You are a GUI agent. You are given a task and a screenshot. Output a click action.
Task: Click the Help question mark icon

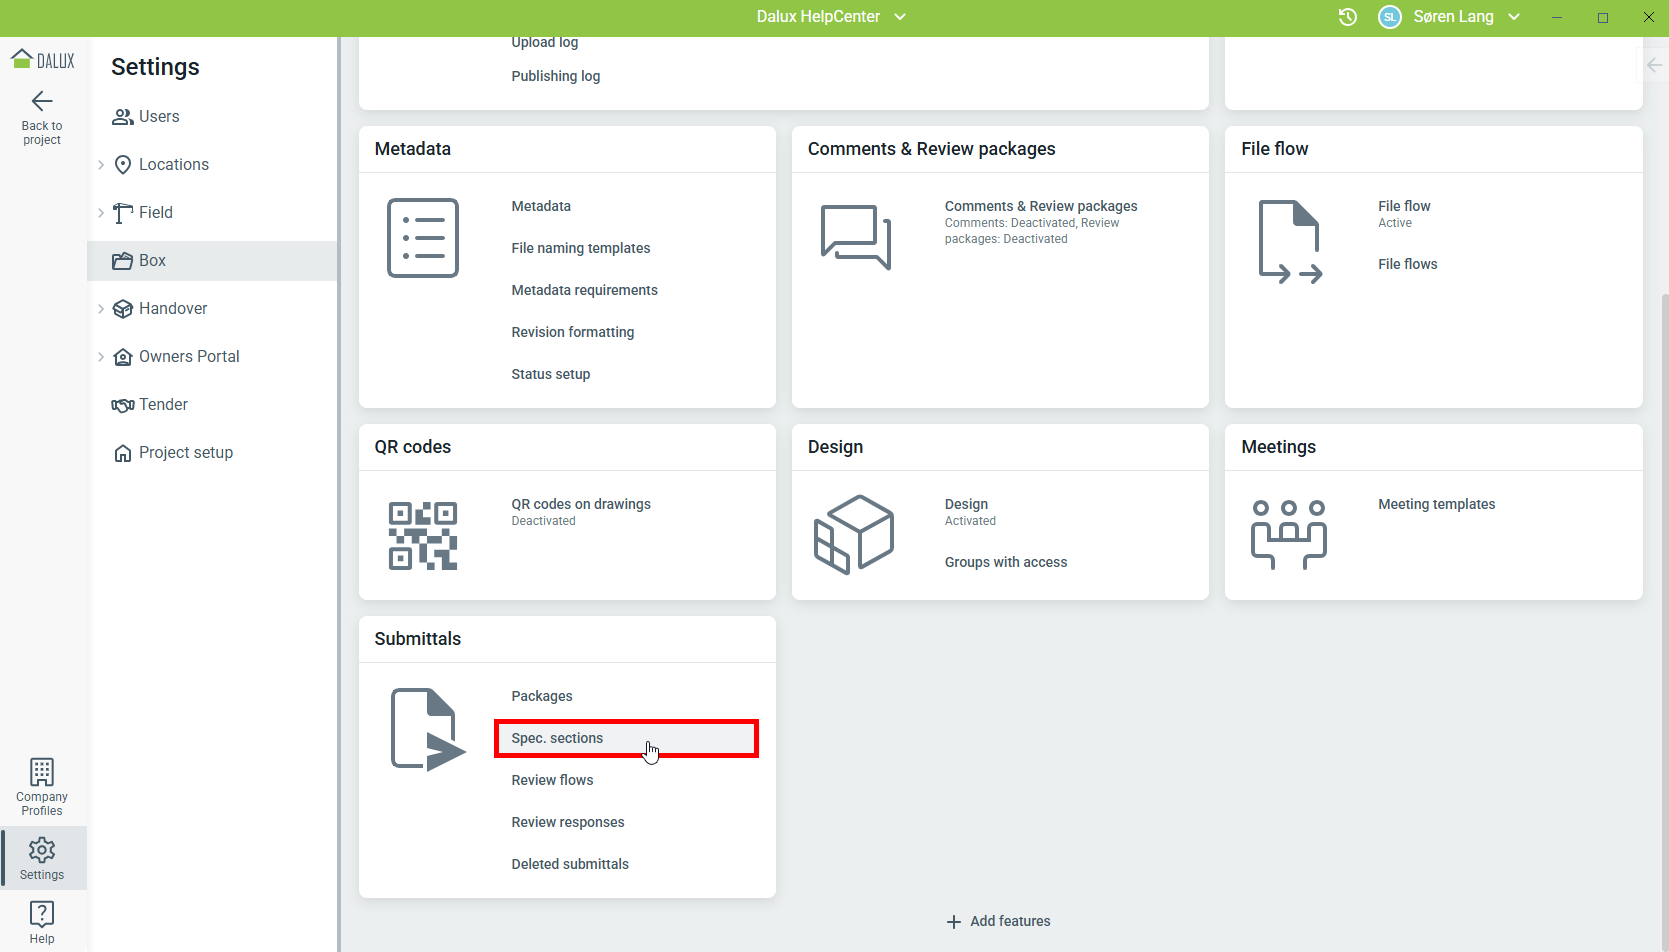(42, 914)
